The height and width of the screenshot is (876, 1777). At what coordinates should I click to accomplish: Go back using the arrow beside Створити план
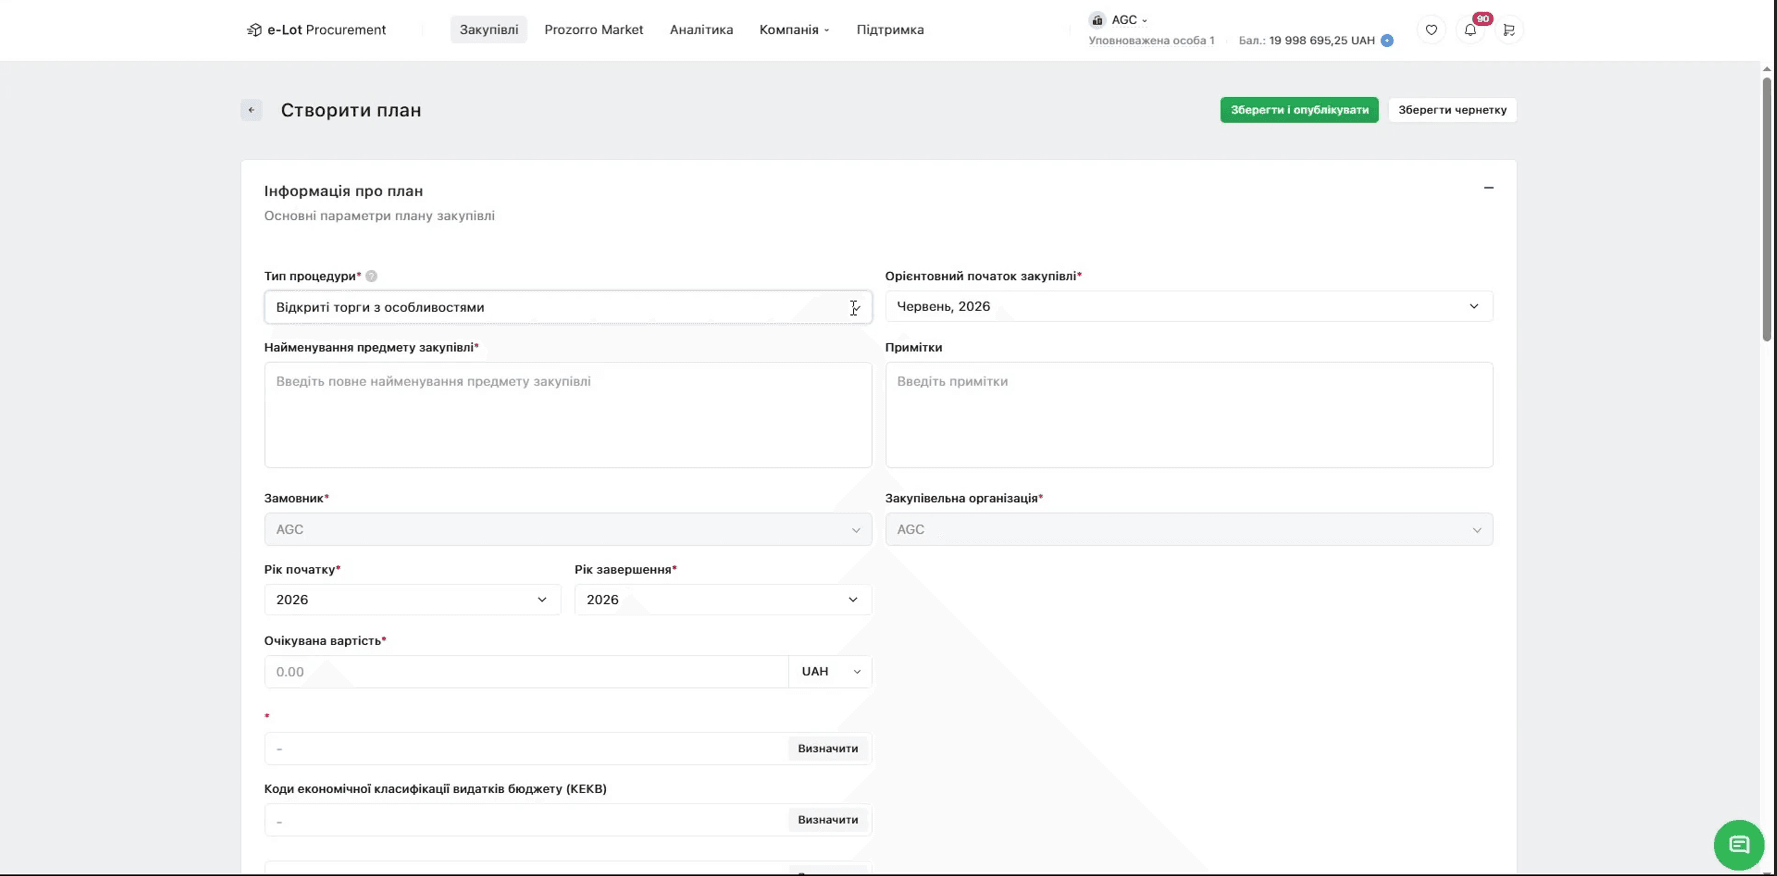coord(251,110)
